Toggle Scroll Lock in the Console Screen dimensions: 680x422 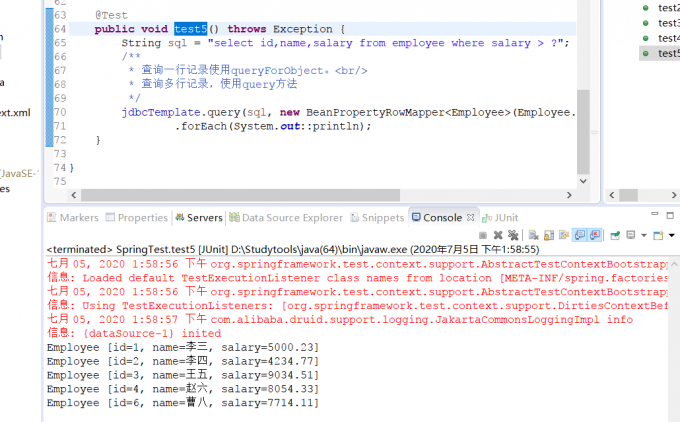(x=549, y=235)
